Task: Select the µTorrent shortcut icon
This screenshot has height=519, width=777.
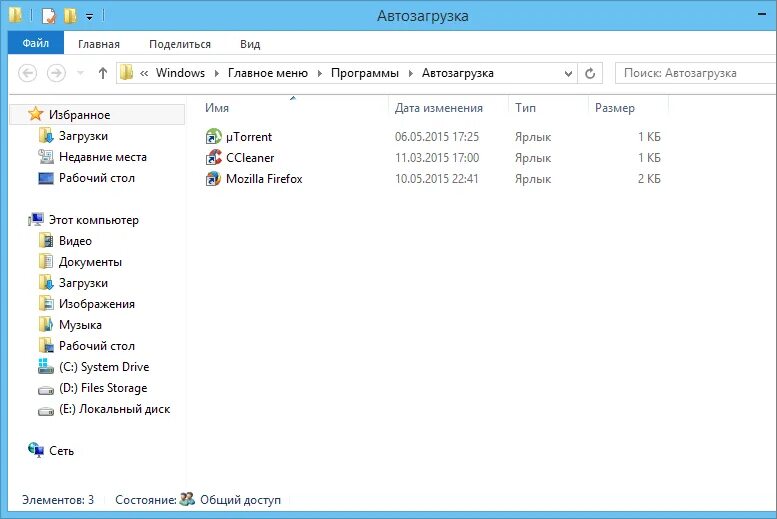Action: (214, 136)
